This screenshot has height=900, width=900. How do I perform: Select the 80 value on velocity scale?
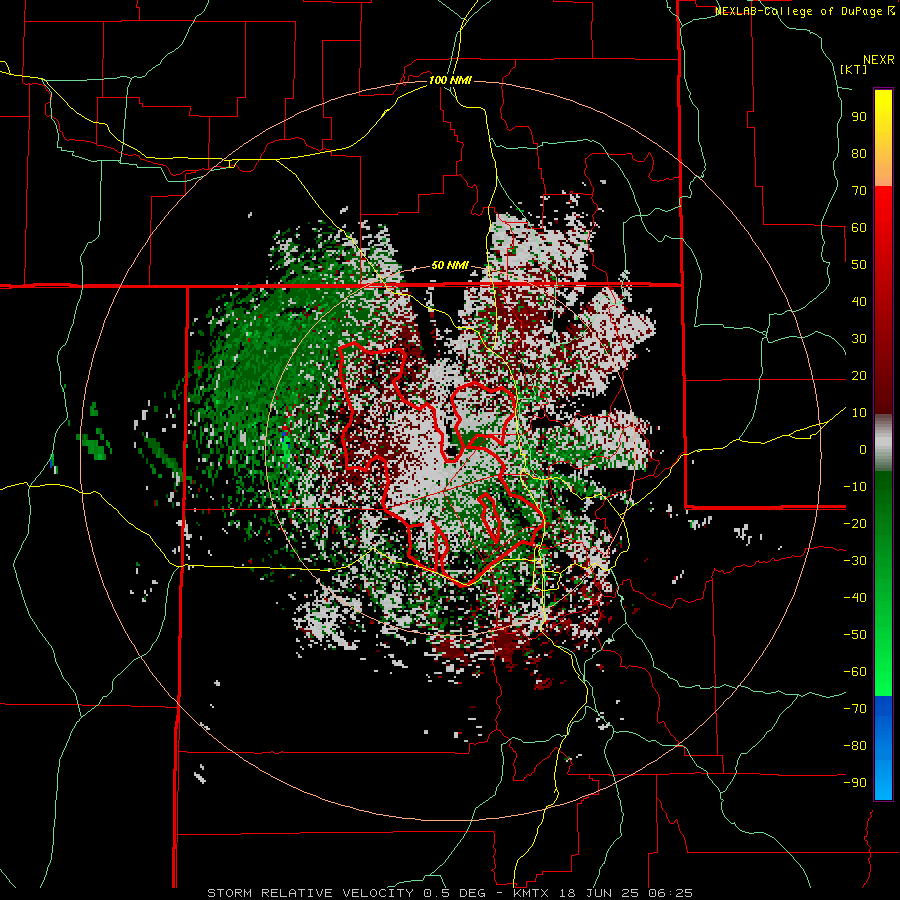pos(859,153)
